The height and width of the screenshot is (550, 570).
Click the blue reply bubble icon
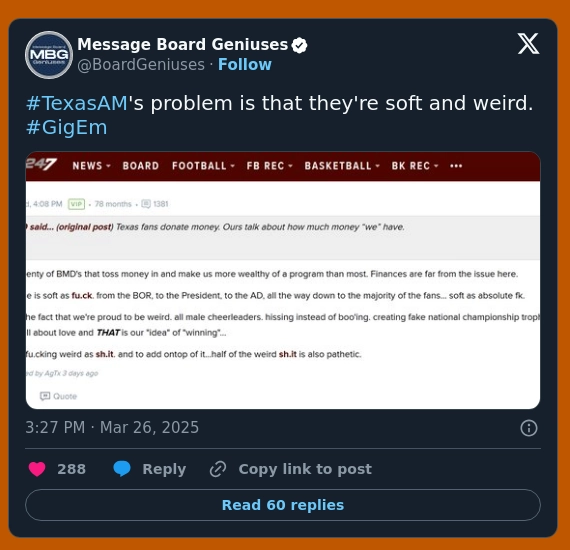pos(122,469)
